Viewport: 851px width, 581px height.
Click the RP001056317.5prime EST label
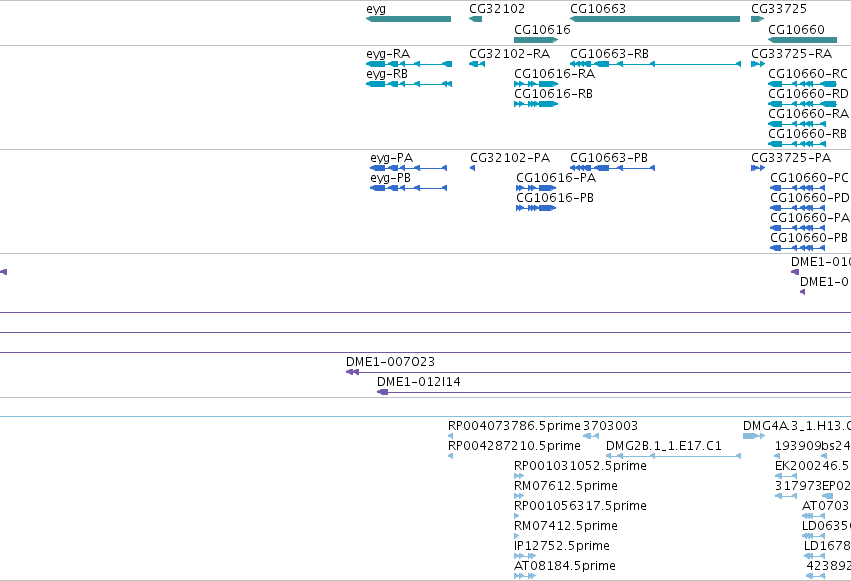tap(580, 506)
